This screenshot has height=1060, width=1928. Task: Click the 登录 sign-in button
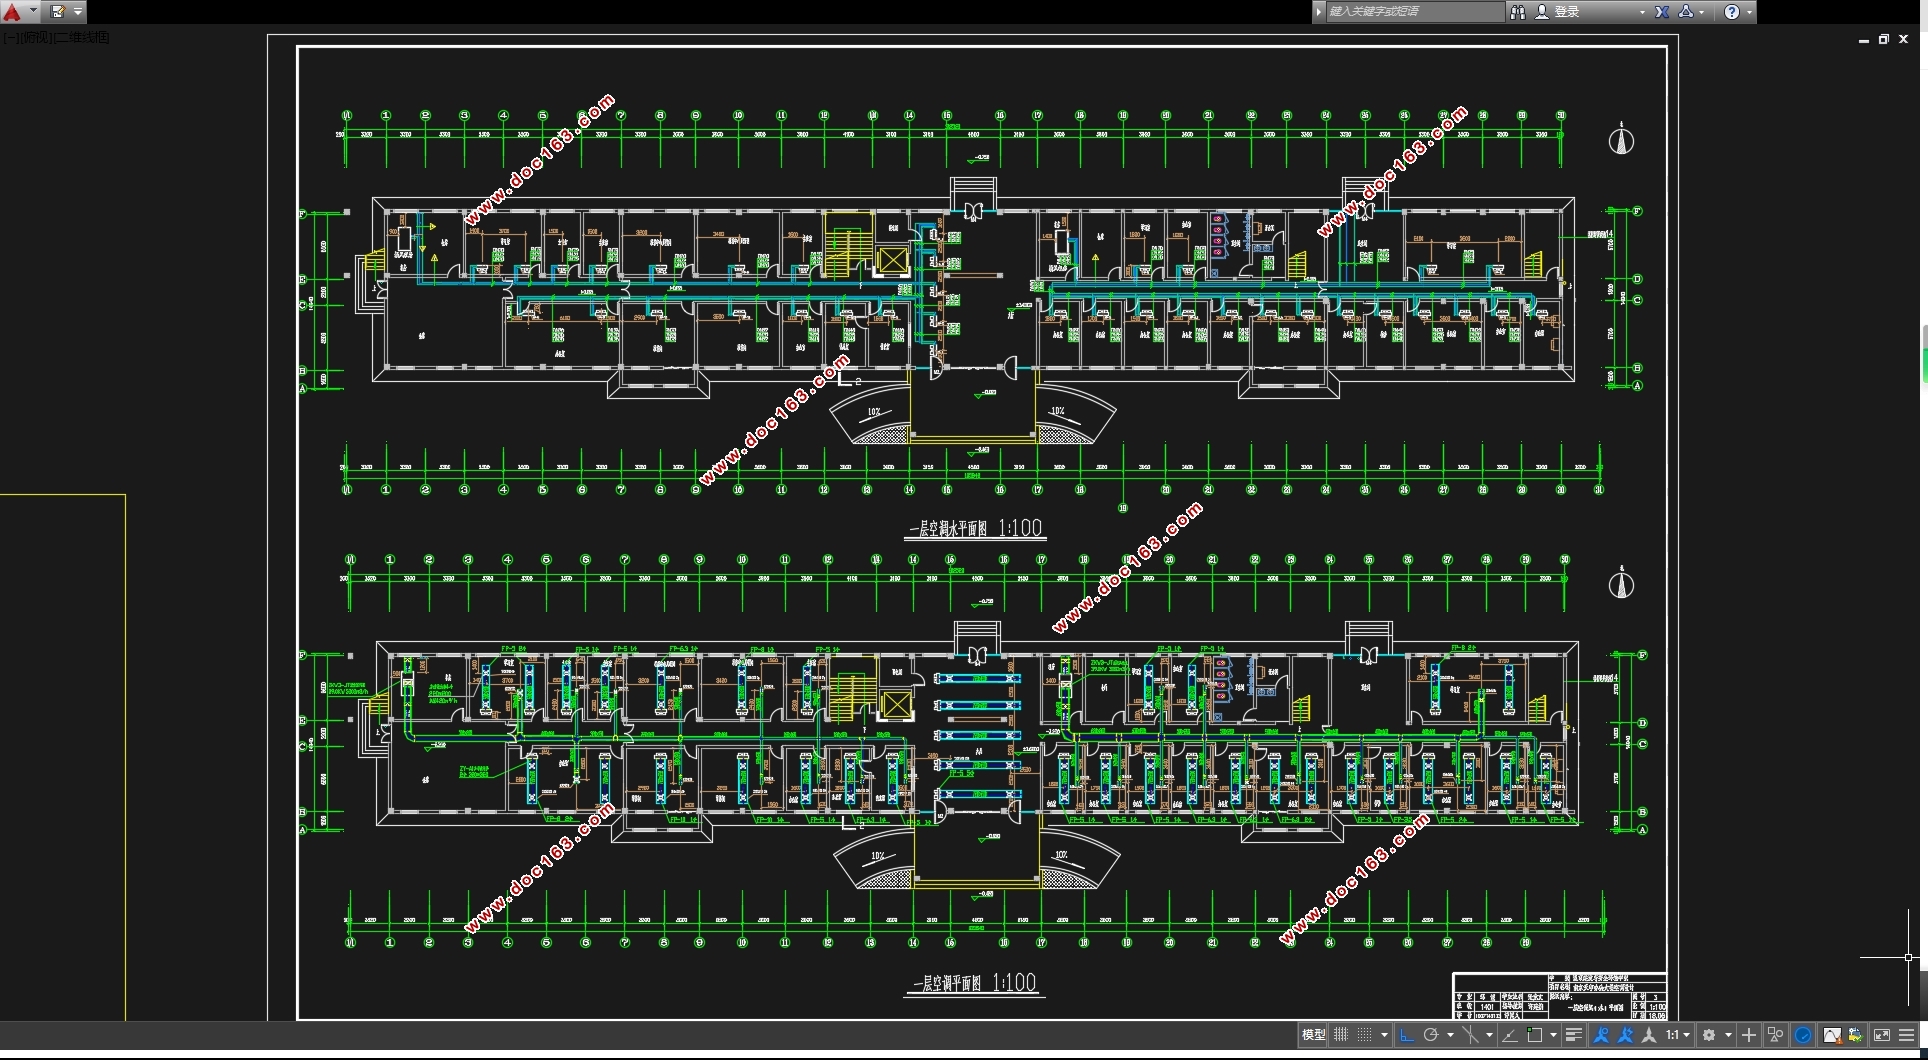point(1566,12)
